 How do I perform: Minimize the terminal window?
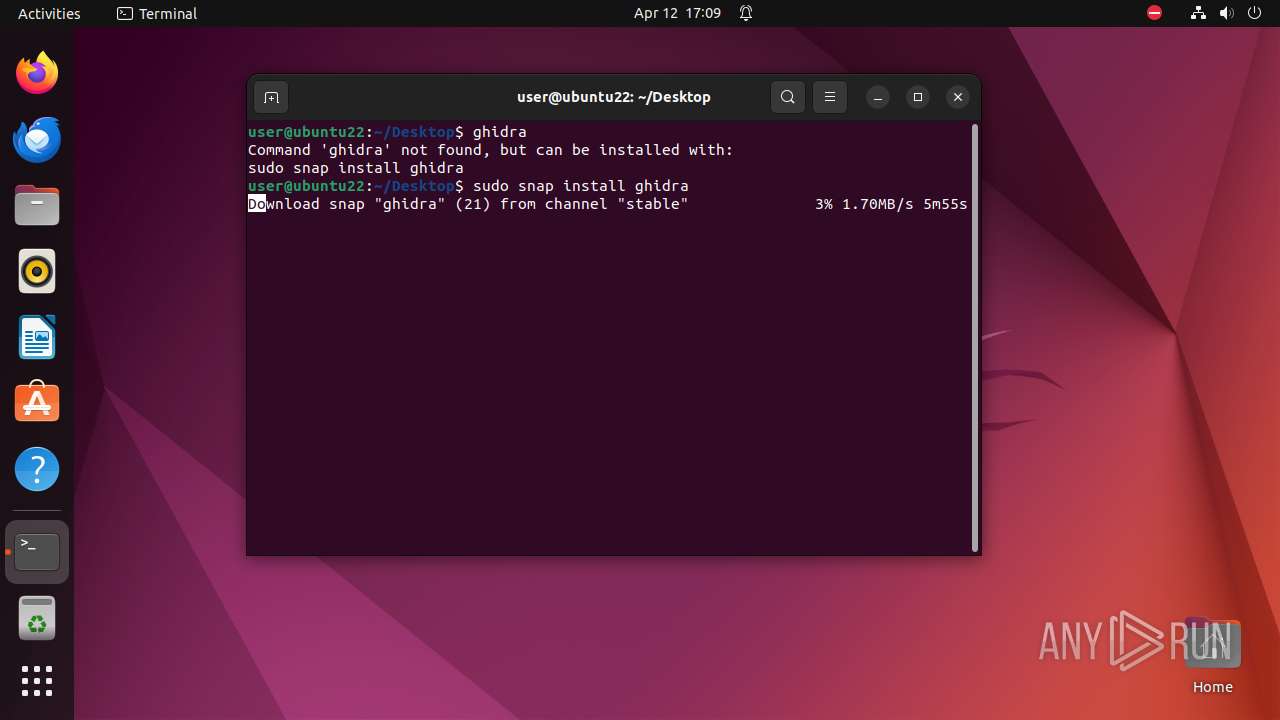877,97
